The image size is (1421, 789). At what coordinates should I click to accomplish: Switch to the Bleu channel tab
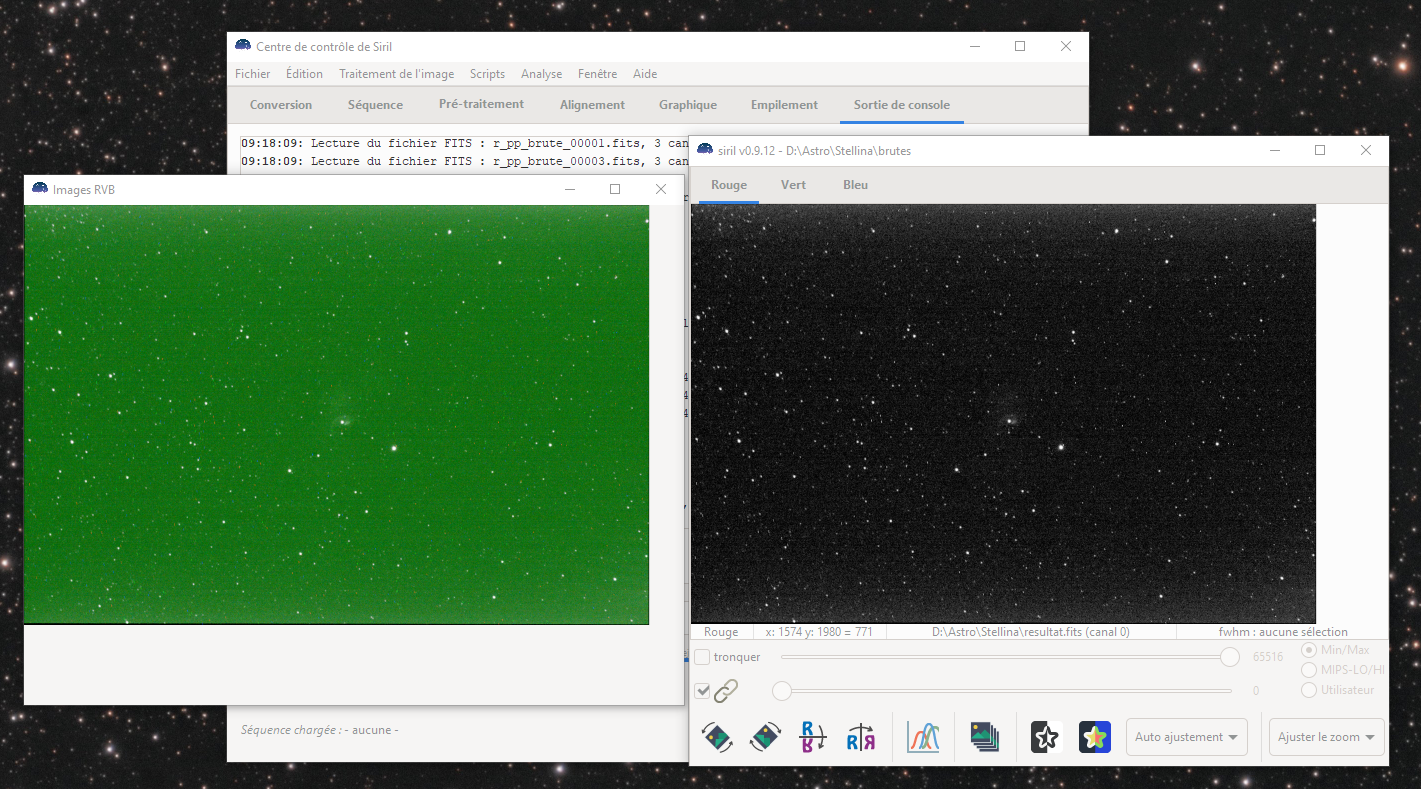pyautogui.click(x=855, y=185)
